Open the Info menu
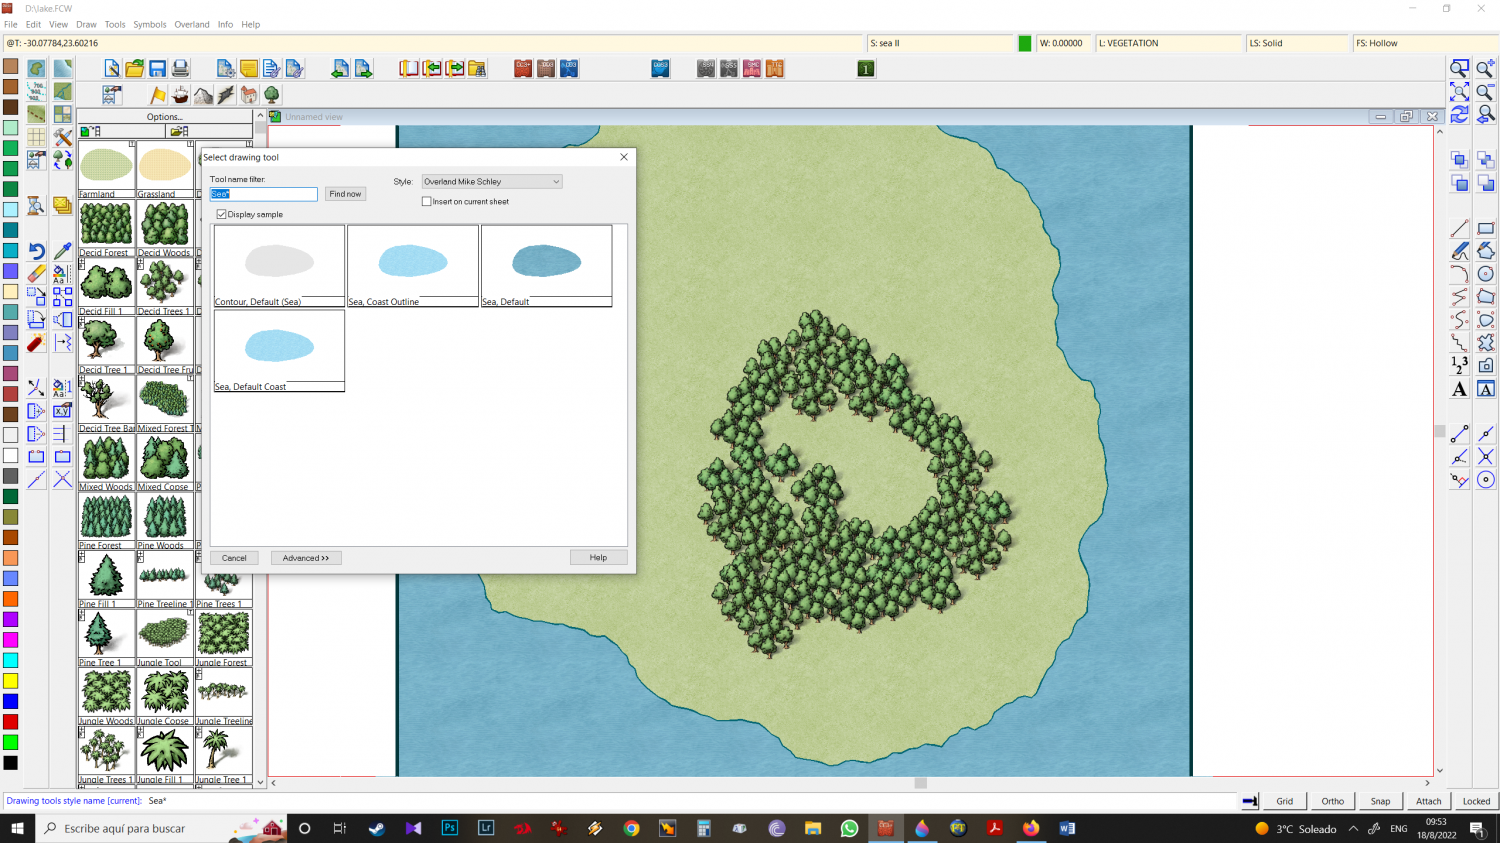The height and width of the screenshot is (843, 1500). click(225, 24)
